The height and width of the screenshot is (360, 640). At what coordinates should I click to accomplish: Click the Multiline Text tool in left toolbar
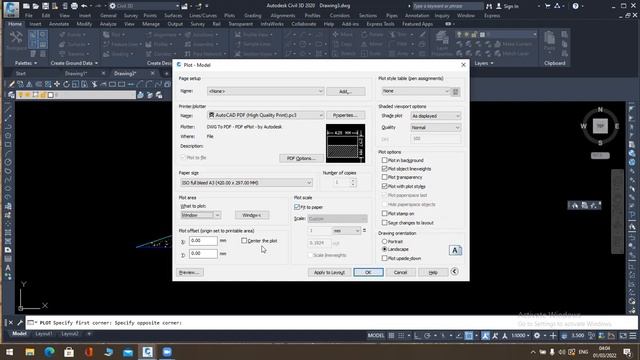8,268
